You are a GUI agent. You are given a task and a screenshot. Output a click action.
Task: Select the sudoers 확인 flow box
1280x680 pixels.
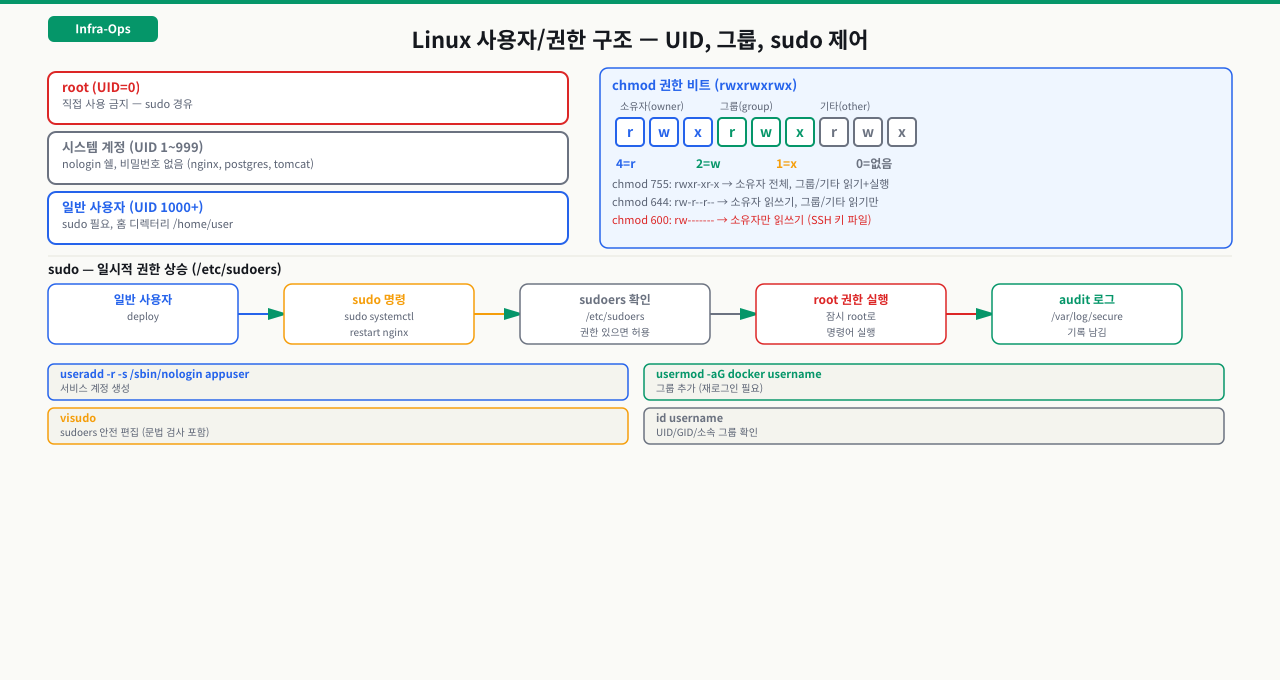(615, 314)
